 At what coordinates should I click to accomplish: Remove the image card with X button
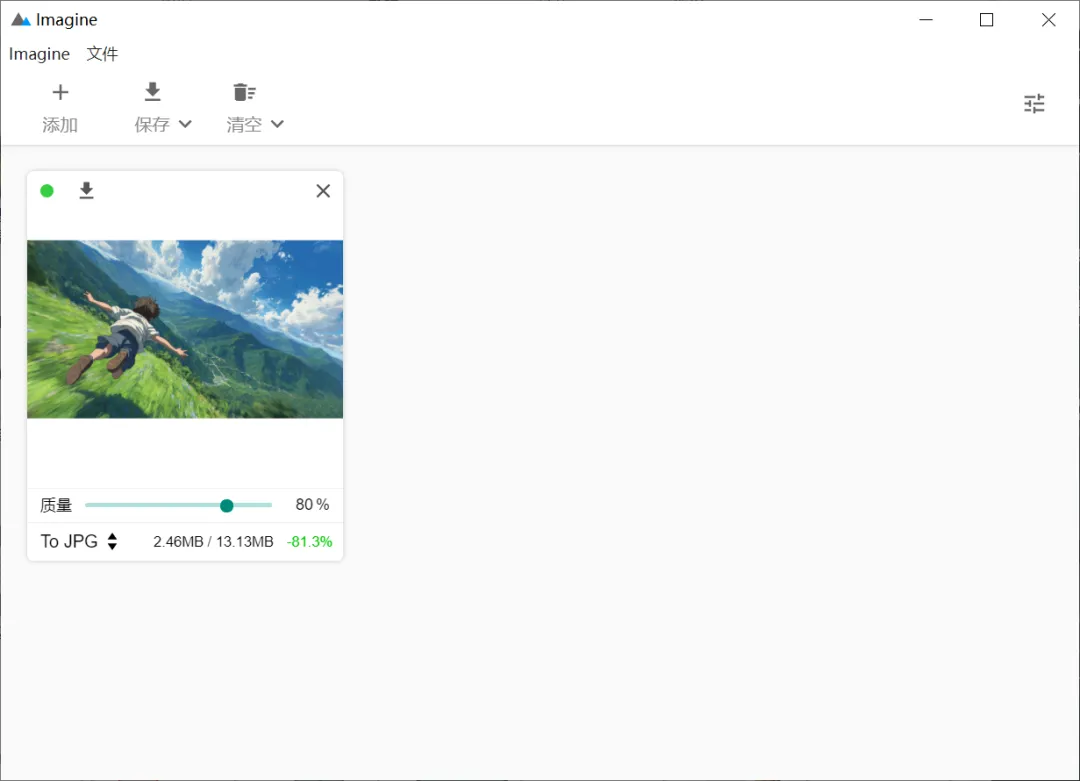323,191
